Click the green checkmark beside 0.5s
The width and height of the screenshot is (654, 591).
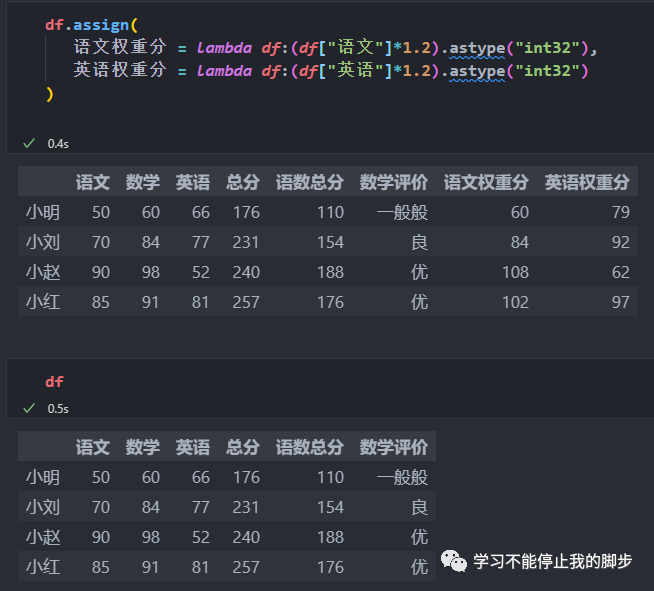click(29, 408)
